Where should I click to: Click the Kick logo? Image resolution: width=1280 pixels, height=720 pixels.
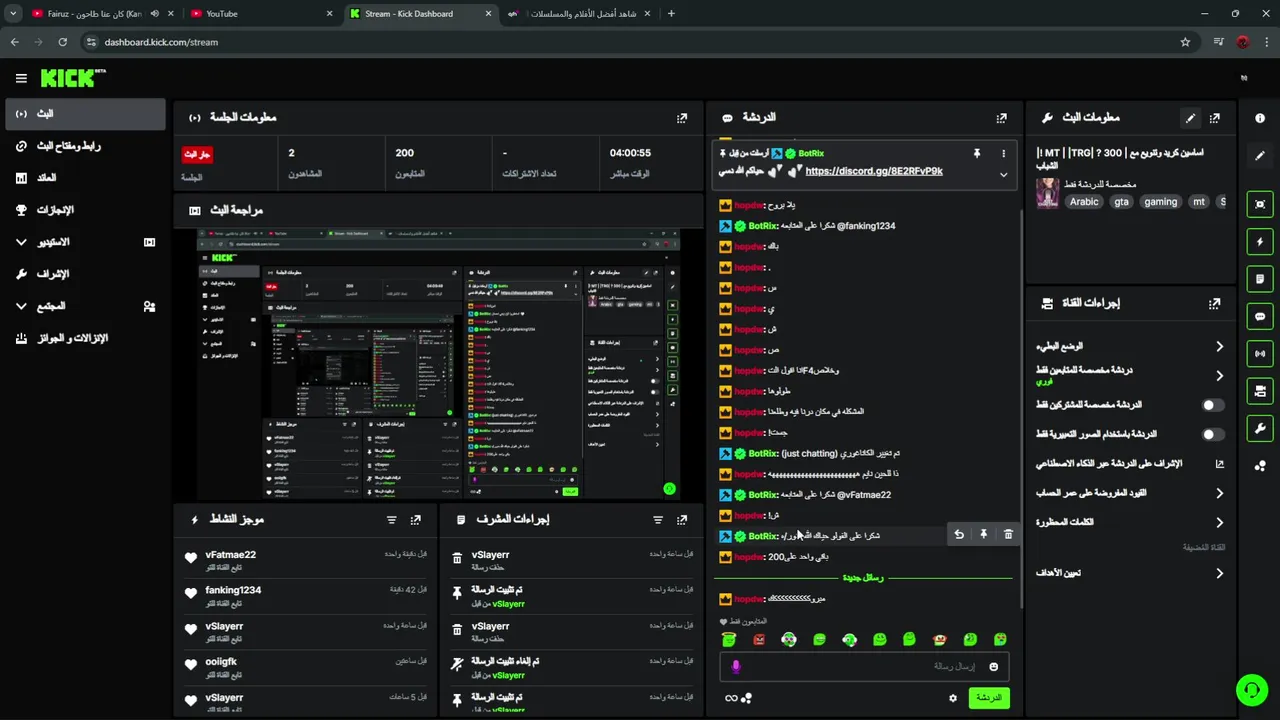click(73, 78)
